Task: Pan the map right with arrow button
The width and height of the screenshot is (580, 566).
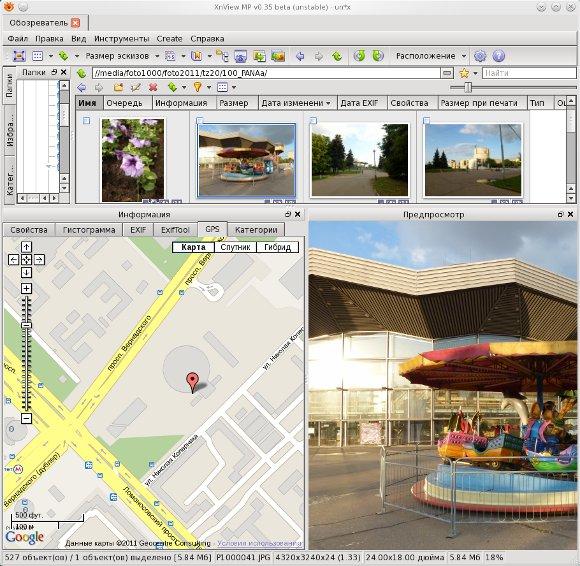Action: pyautogui.click(x=39, y=260)
